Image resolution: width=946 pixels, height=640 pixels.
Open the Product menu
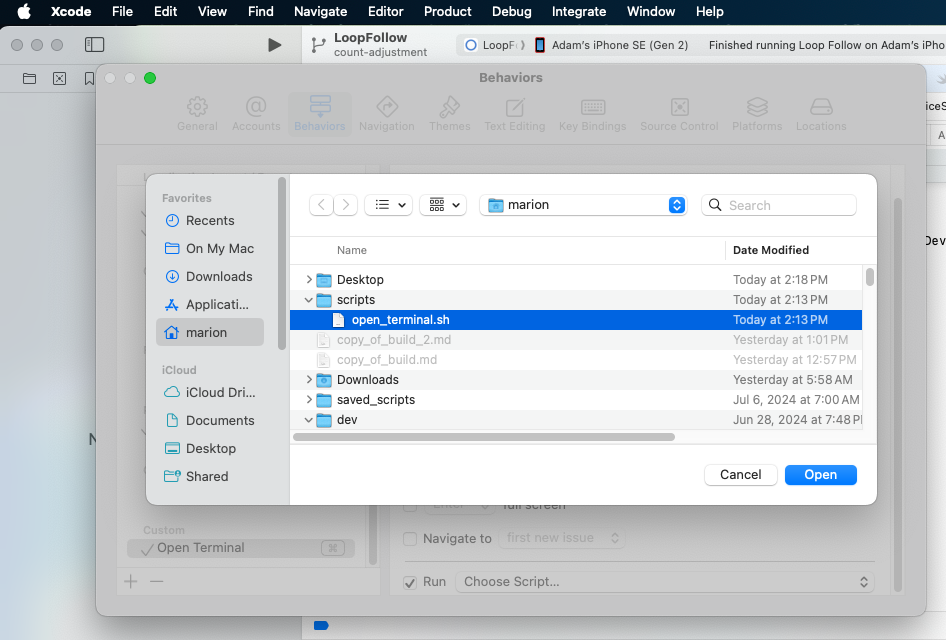click(447, 12)
